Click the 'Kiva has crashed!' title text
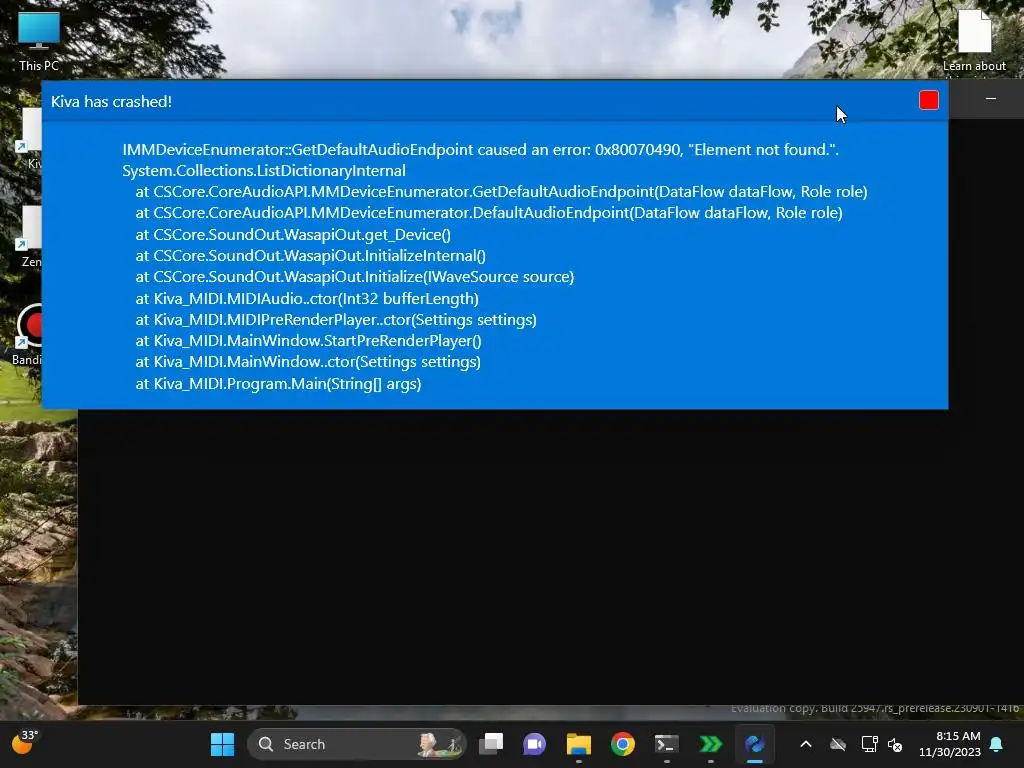The image size is (1024, 768). click(x=111, y=102)
